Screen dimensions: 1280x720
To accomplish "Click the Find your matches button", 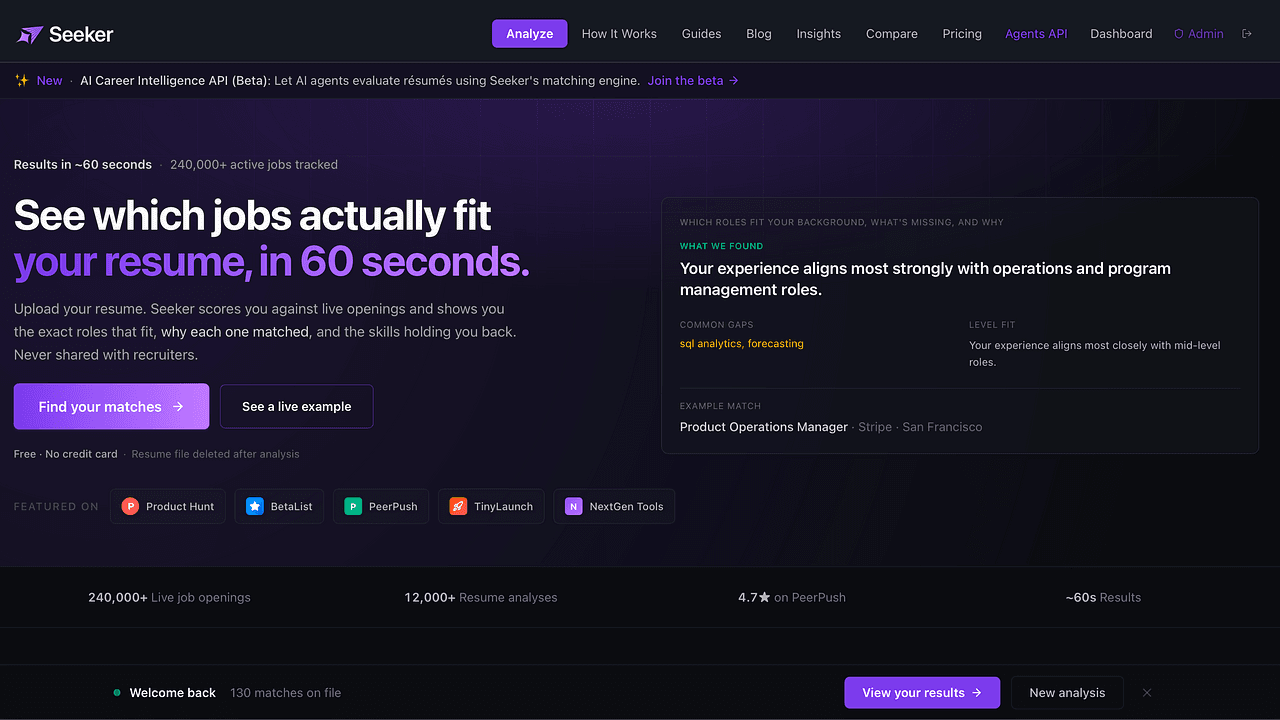I will click(111, 407).
